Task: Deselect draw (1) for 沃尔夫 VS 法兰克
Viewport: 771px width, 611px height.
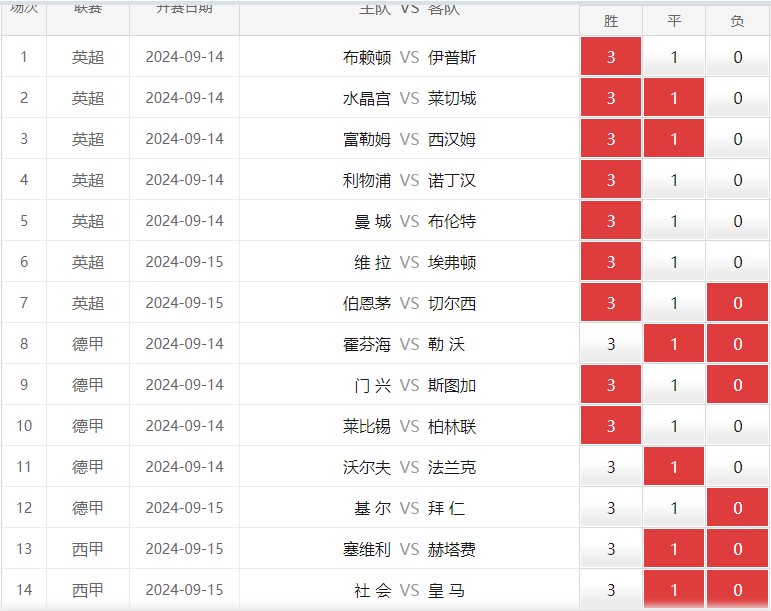Action: (674, 466)
